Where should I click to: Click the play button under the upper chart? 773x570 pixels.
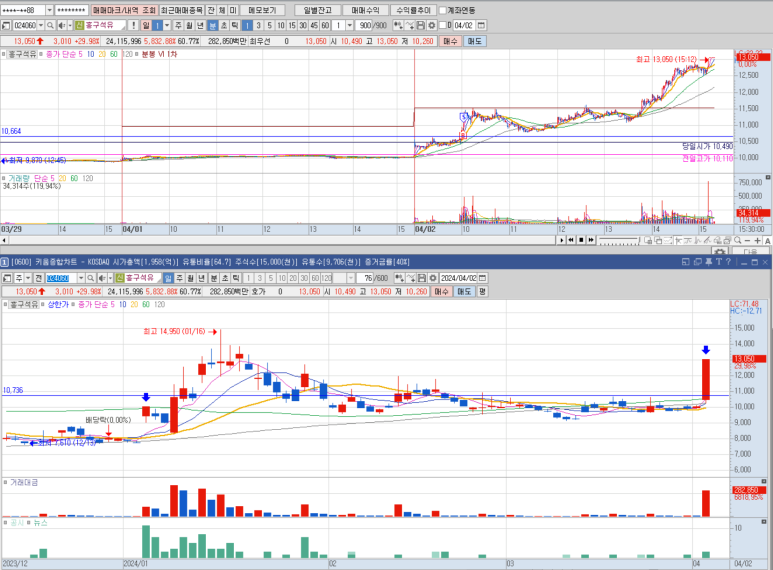562,240
